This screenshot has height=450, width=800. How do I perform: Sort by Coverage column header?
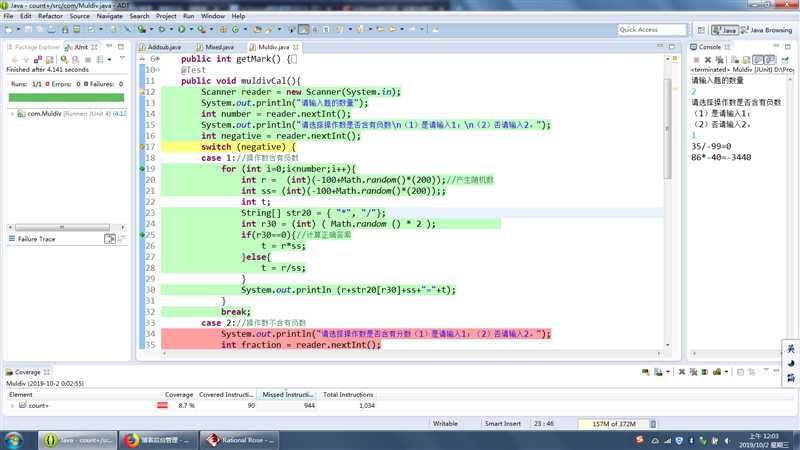click(x=179, y=394)
